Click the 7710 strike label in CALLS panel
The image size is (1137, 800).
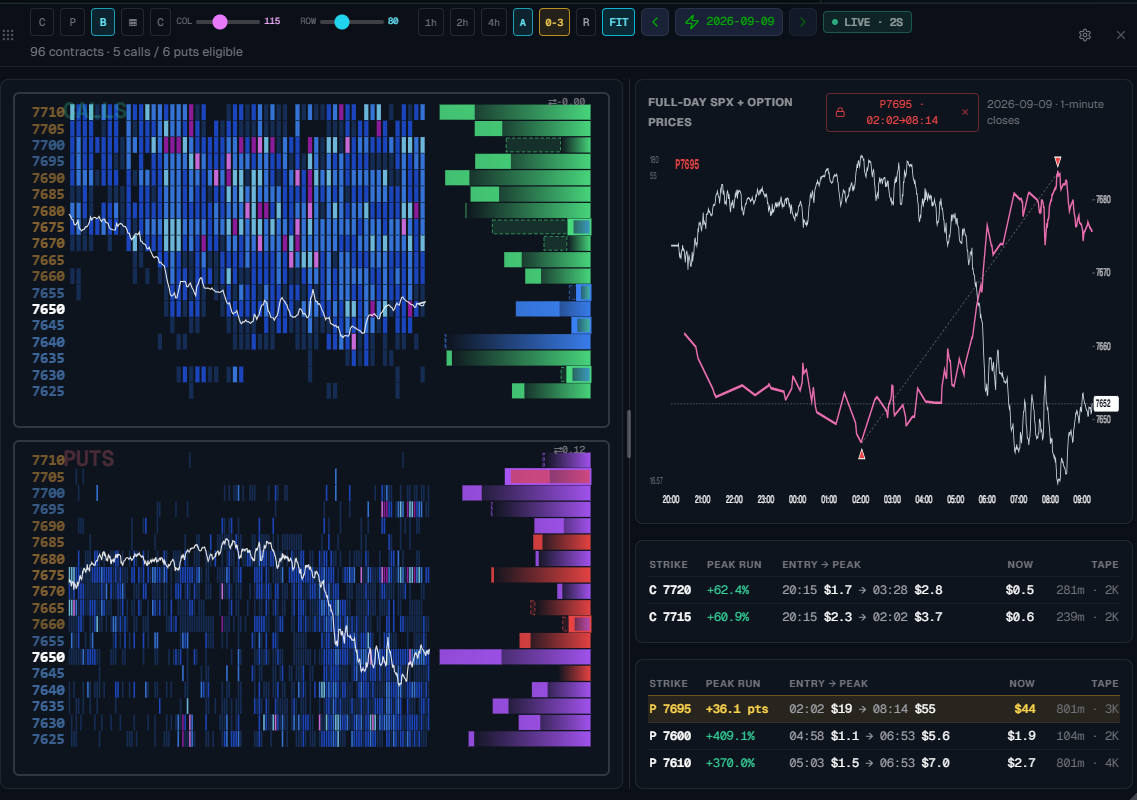click(48, 112)
